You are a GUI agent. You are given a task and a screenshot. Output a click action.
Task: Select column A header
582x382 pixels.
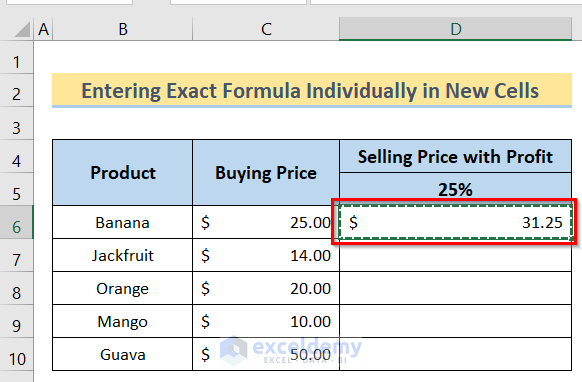43,29
